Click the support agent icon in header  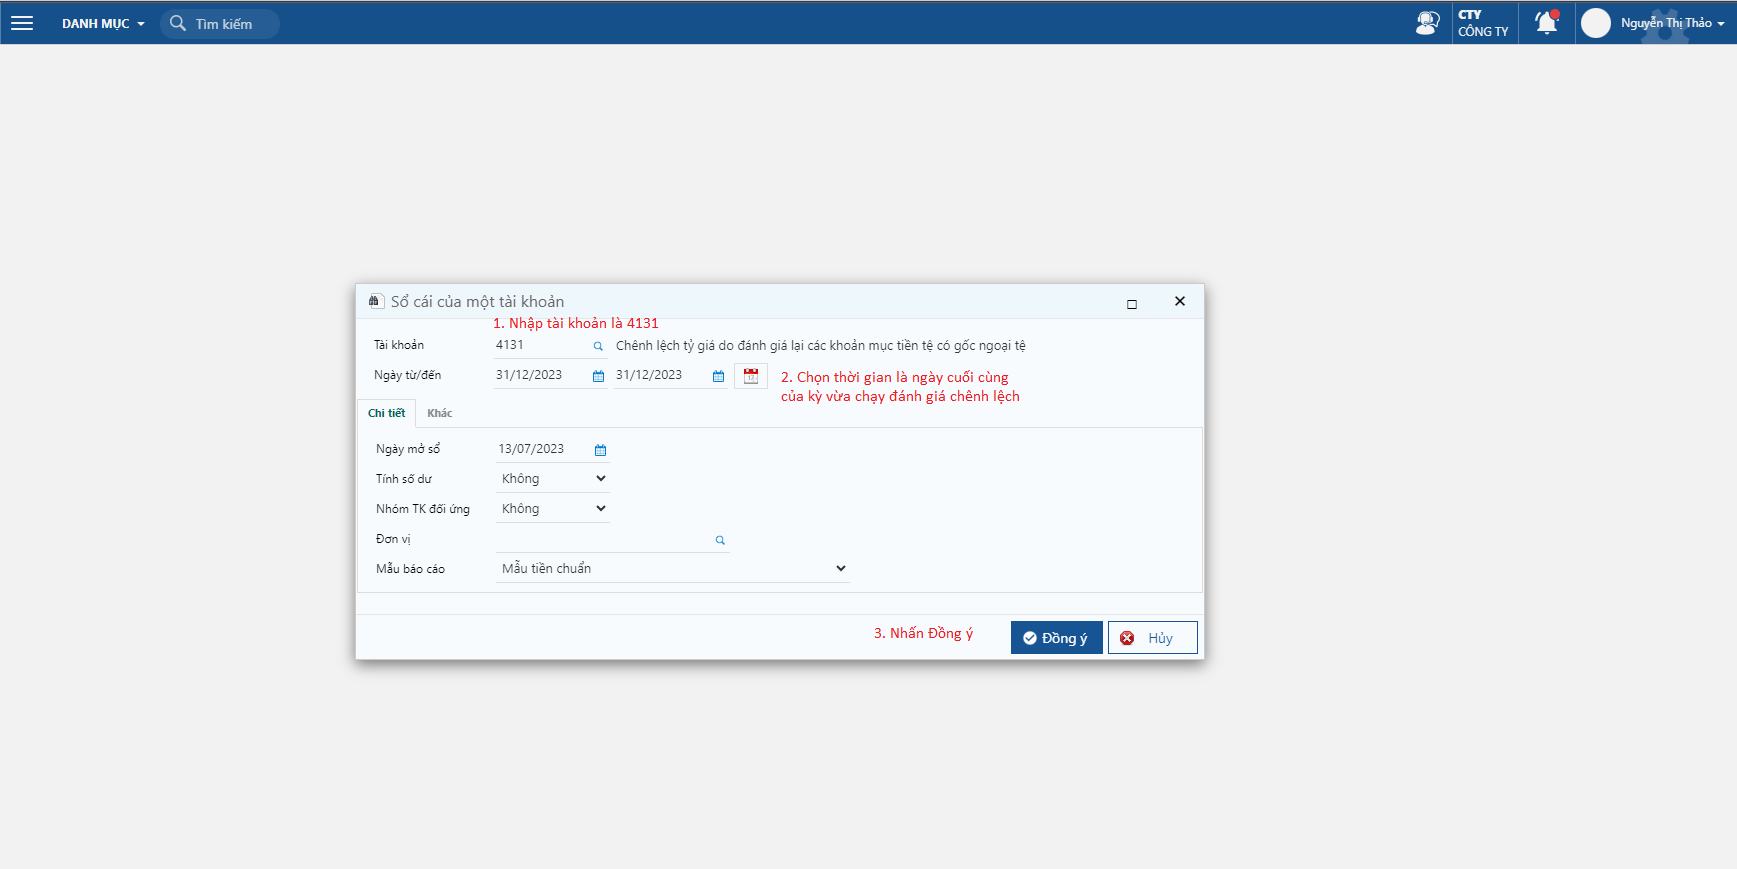tap(1427, 23)
